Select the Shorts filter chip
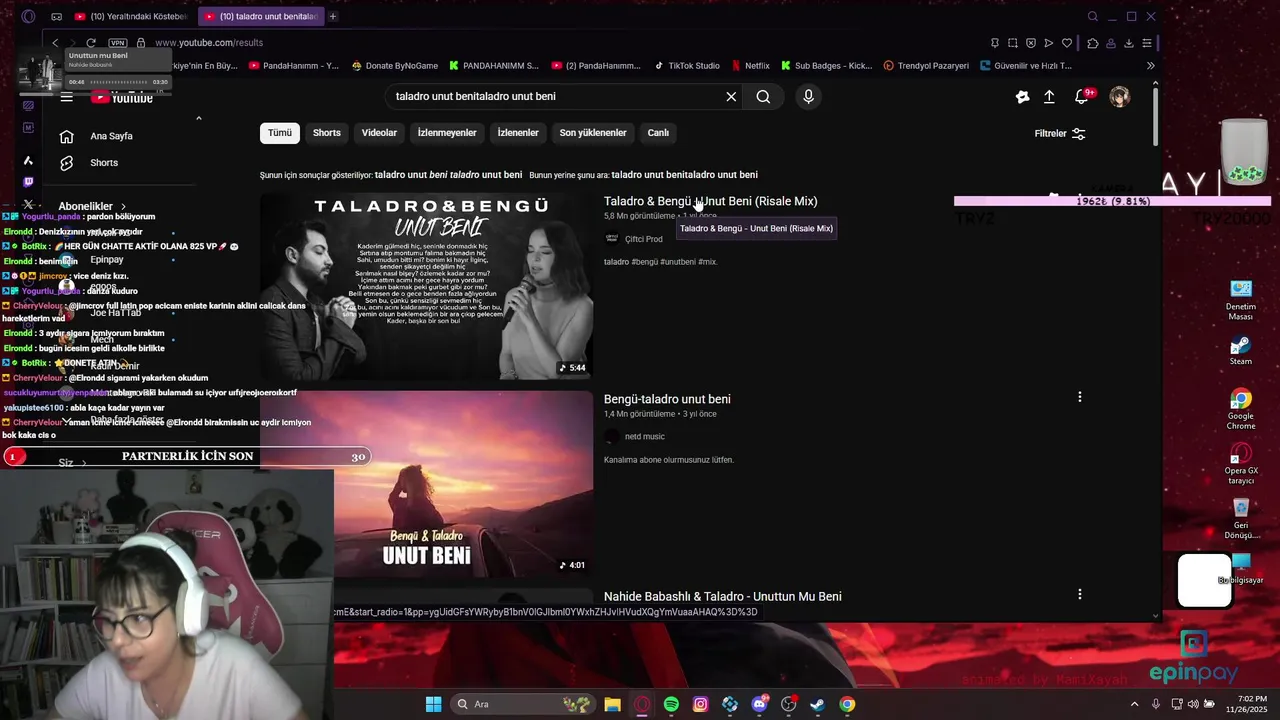Image resolution: width=1280 pixels, height=720 pixels. click(x=327, y=133)
